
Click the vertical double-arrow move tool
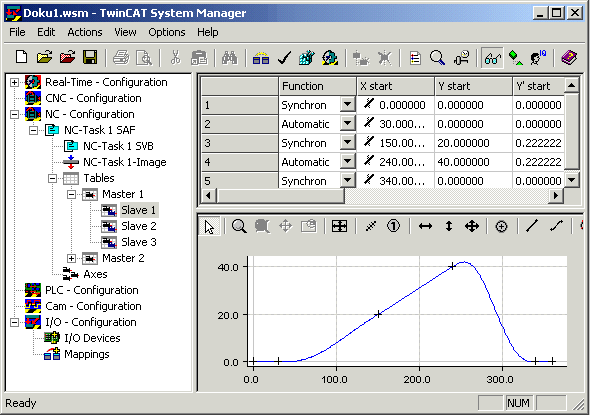click(449, 226)
